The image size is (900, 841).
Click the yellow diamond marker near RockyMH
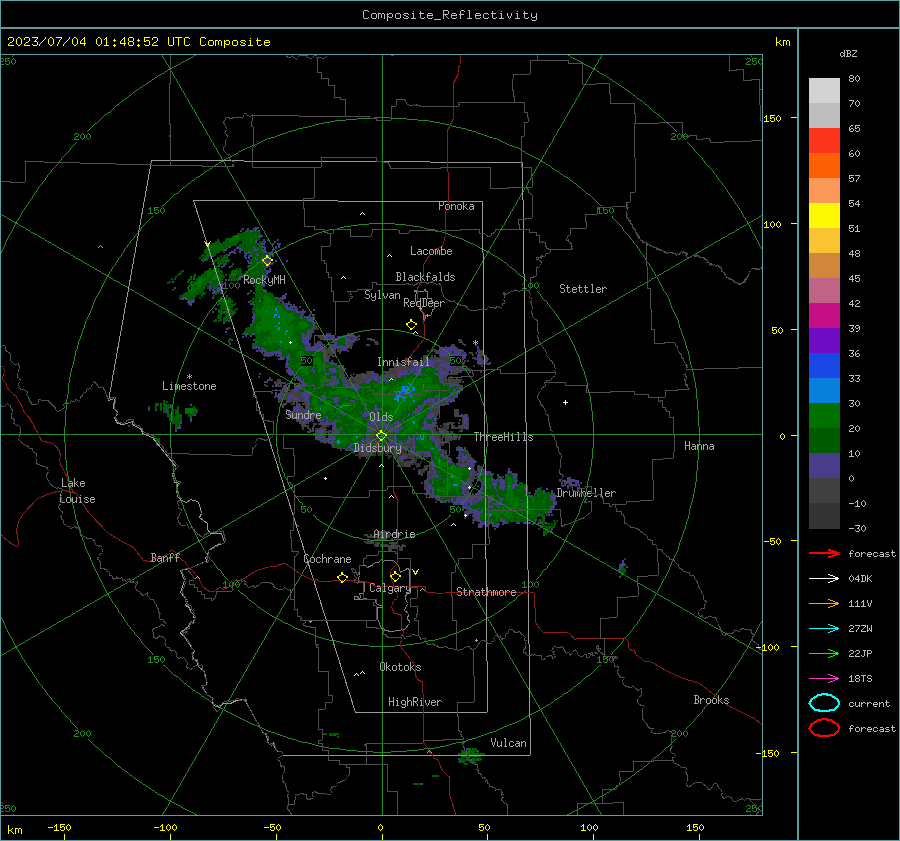[x=267, y=261]
